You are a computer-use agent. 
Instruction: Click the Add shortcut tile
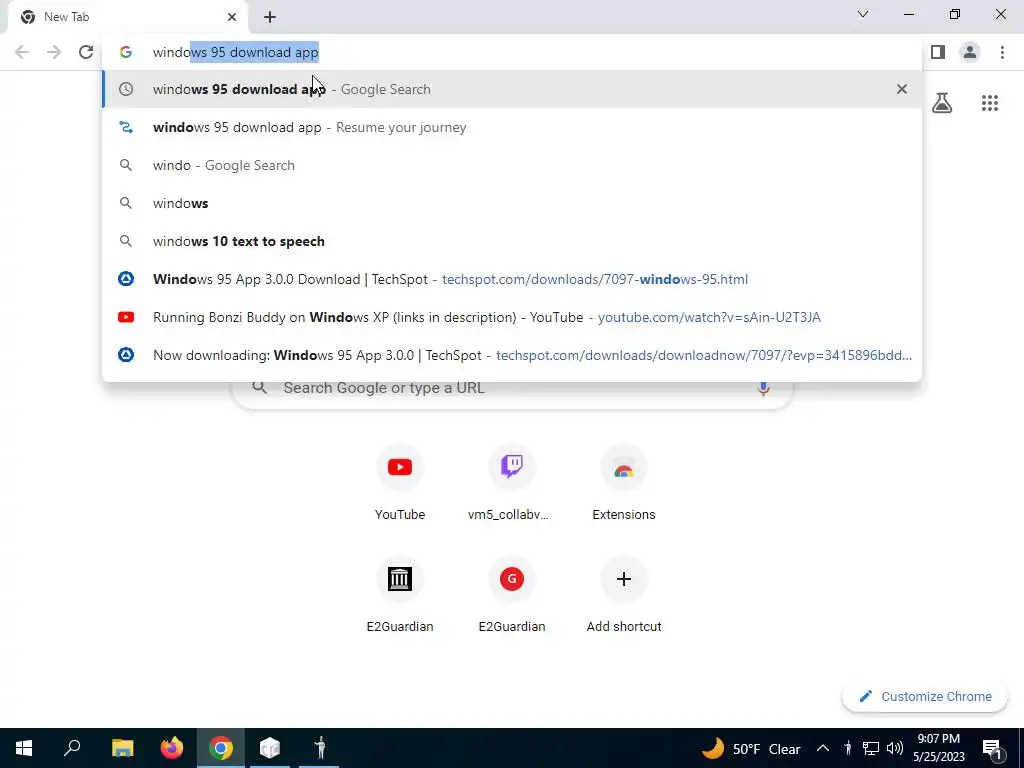pyautogui.click(x=624, y=596)
